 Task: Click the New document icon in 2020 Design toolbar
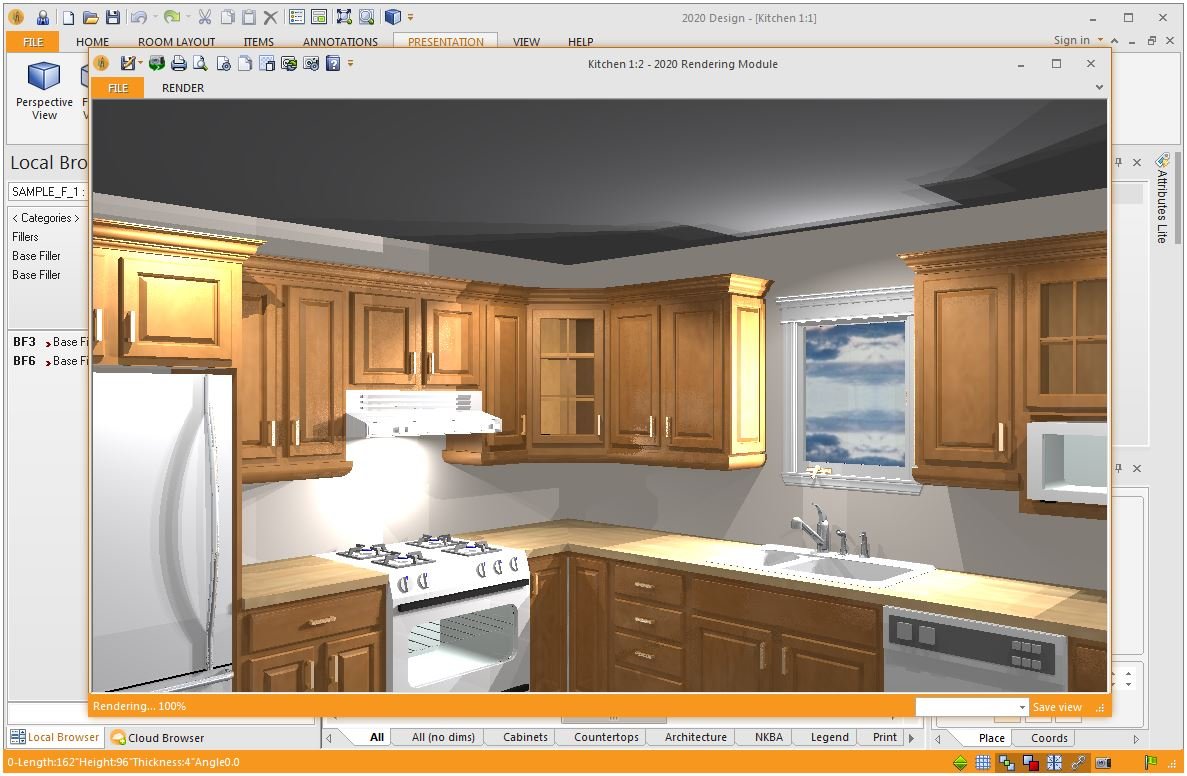point(68,17)
